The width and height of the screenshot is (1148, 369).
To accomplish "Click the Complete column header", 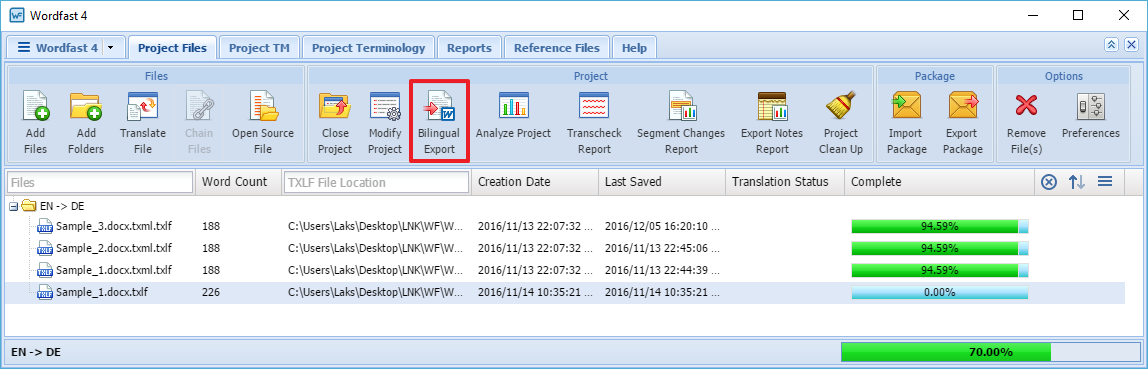I will [939, 182].
